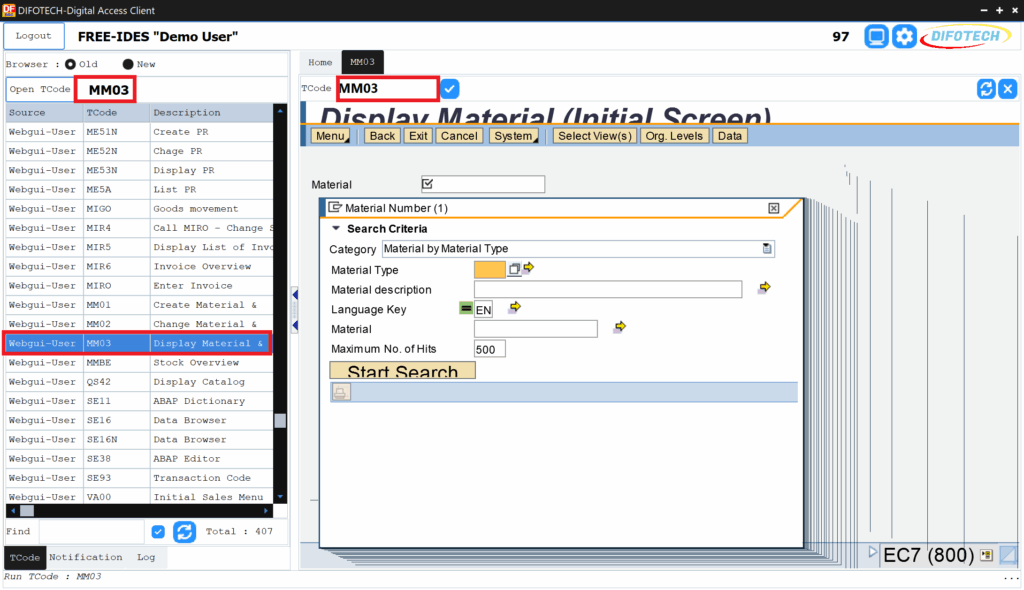The height and width of the screenshot is (590, 1024).
Task: Open the Notification tab
Action: (x=86, y=558)
